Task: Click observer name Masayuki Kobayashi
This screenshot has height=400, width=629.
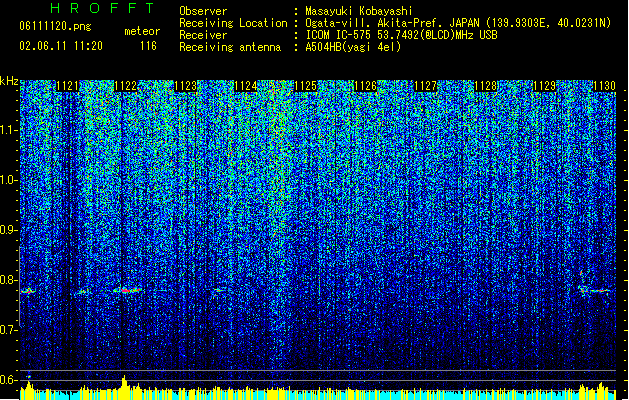Action: (359, 11)
